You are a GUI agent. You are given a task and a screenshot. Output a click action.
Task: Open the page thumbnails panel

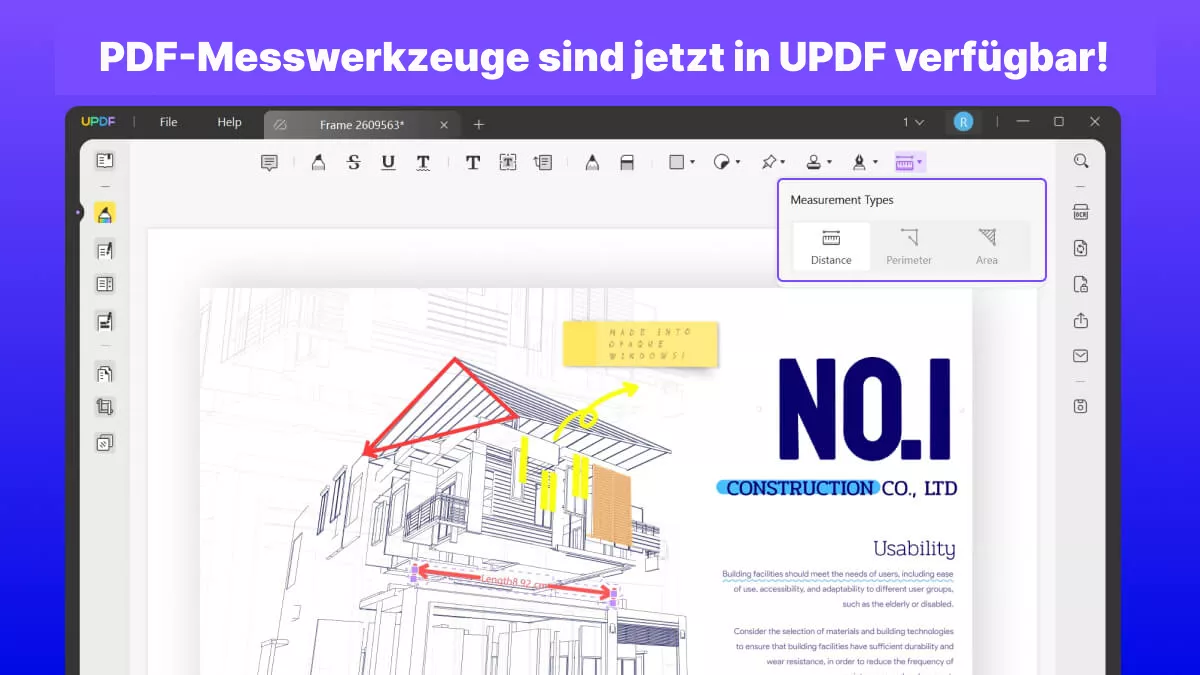pyautogui.click(x=104, y=160)
